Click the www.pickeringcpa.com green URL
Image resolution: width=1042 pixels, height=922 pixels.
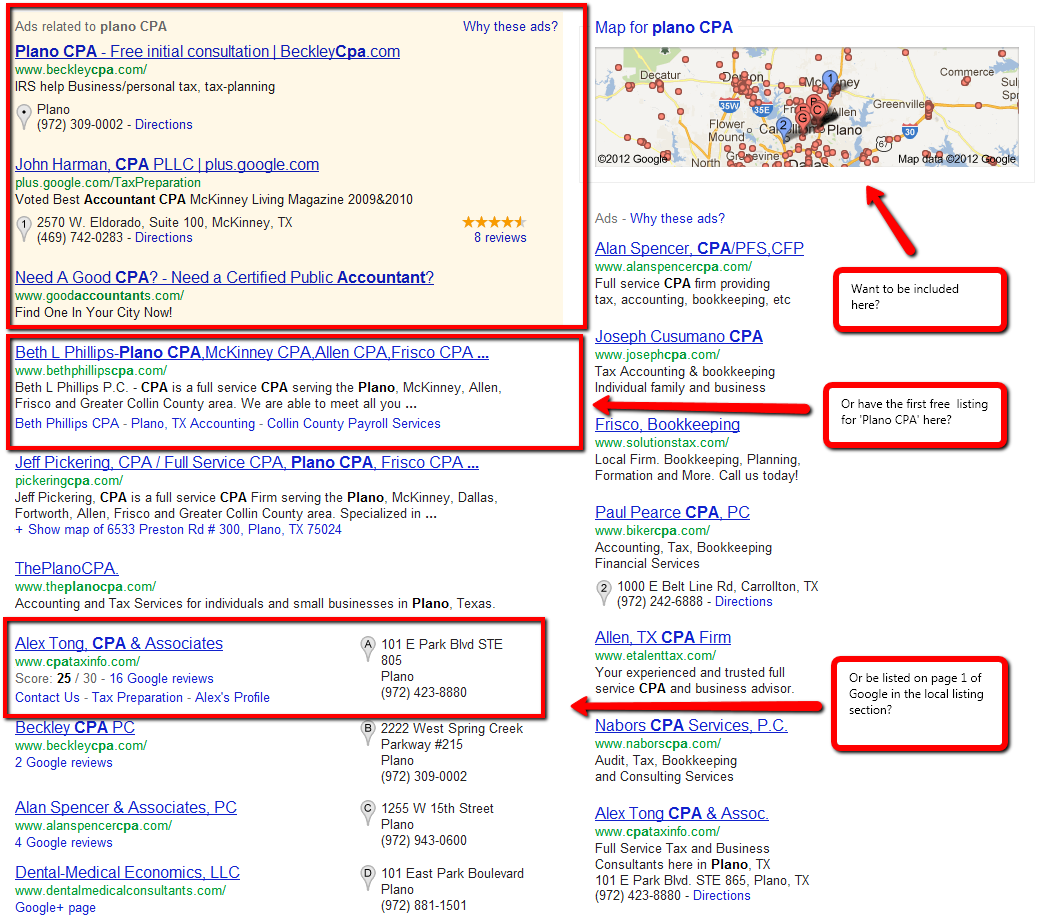[x=69, y=480]
